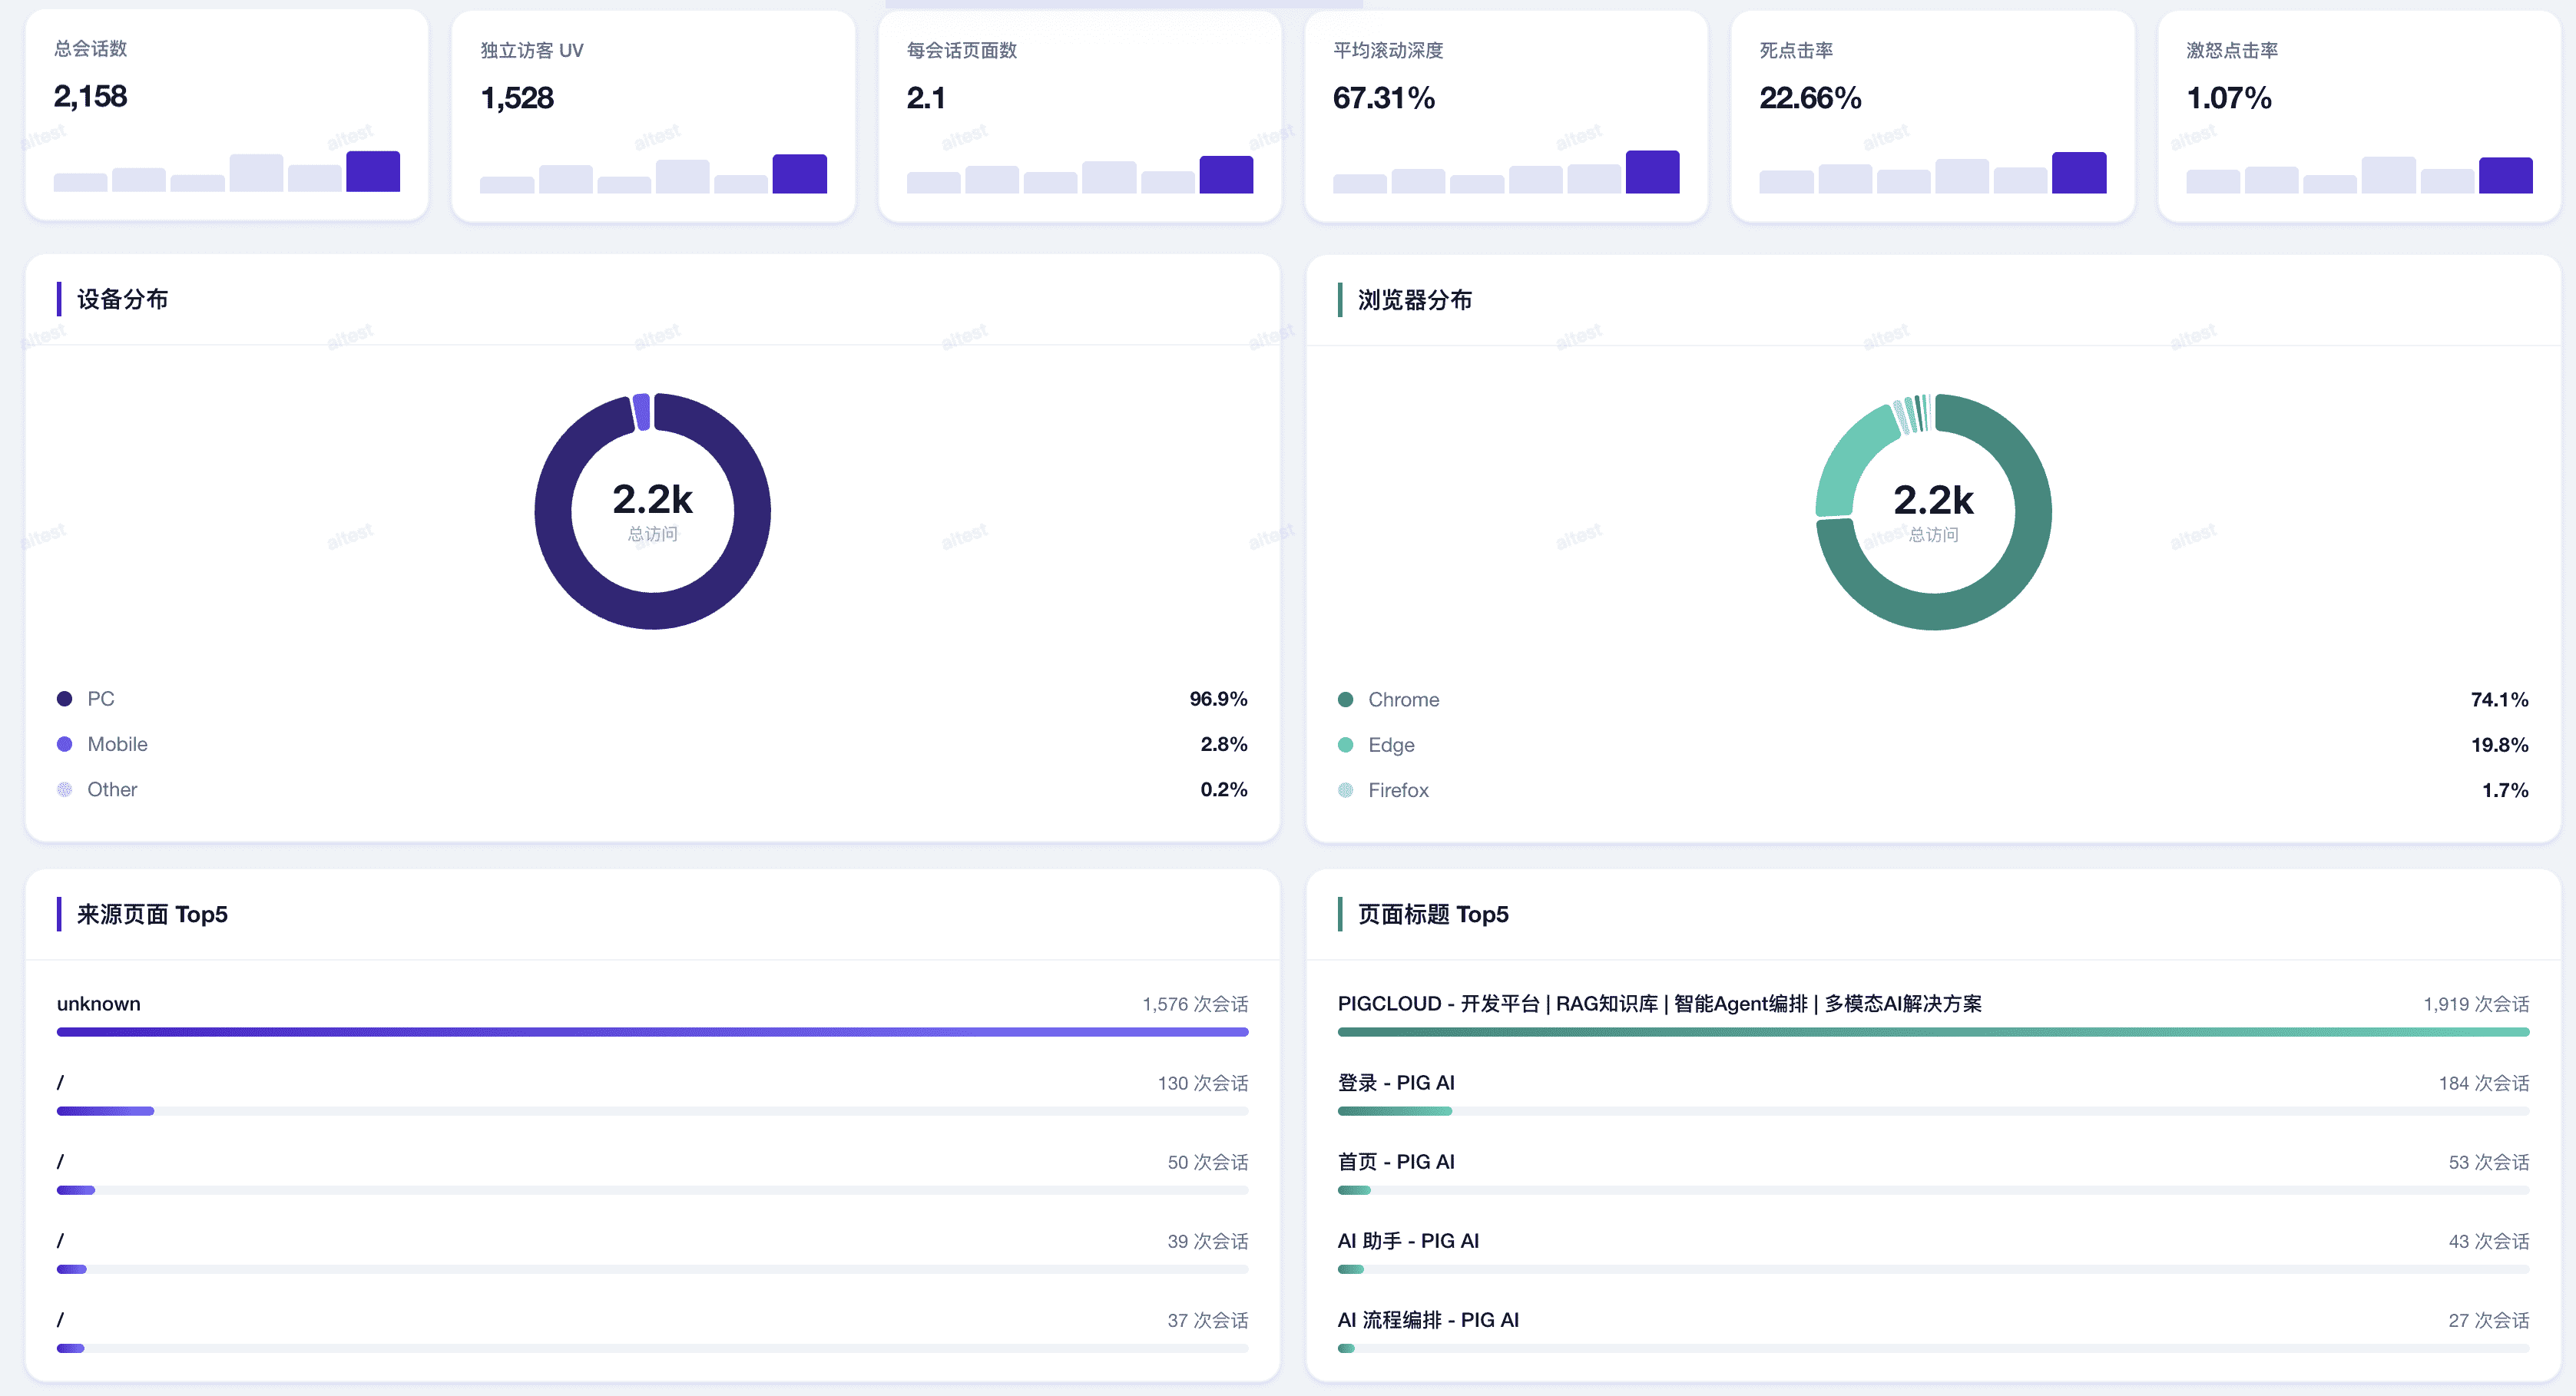Toggle the Chrome legend dot
The height and width of the screenshot is (1396, 2576).
pos(1345,700)
